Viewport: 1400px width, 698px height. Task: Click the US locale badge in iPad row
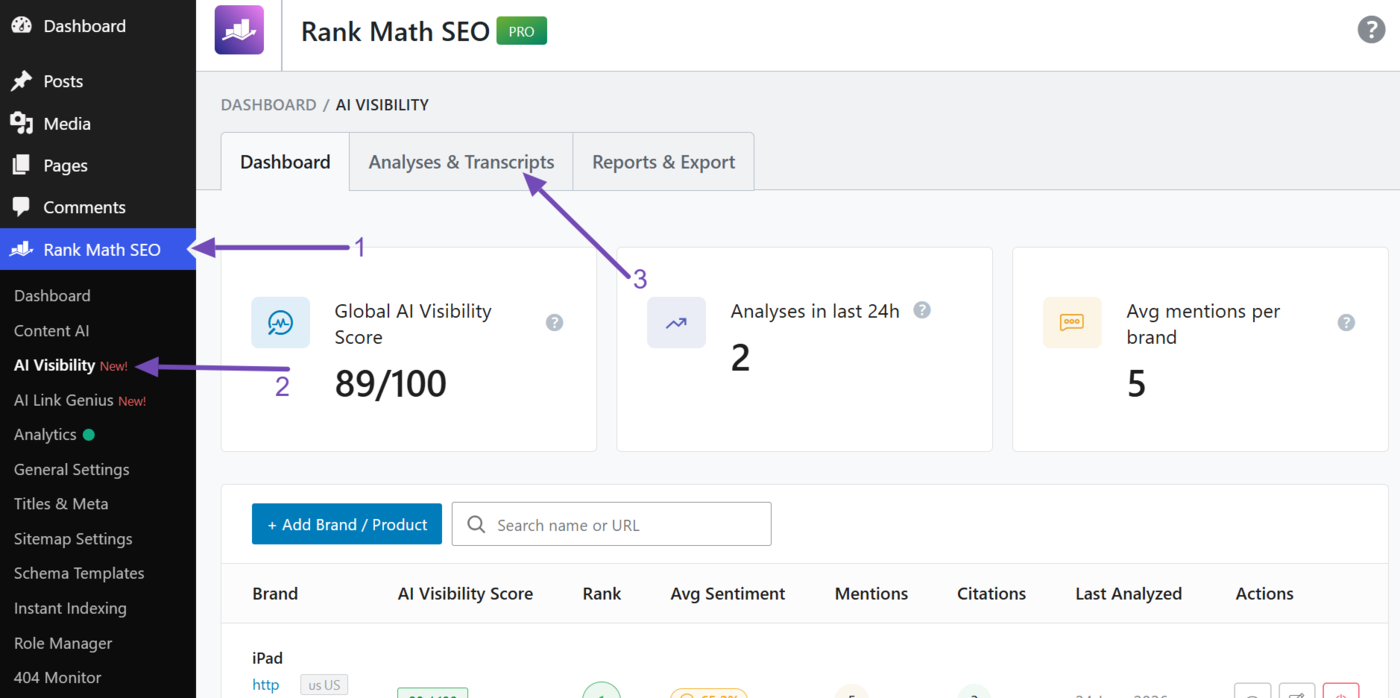tap(324, 685)
